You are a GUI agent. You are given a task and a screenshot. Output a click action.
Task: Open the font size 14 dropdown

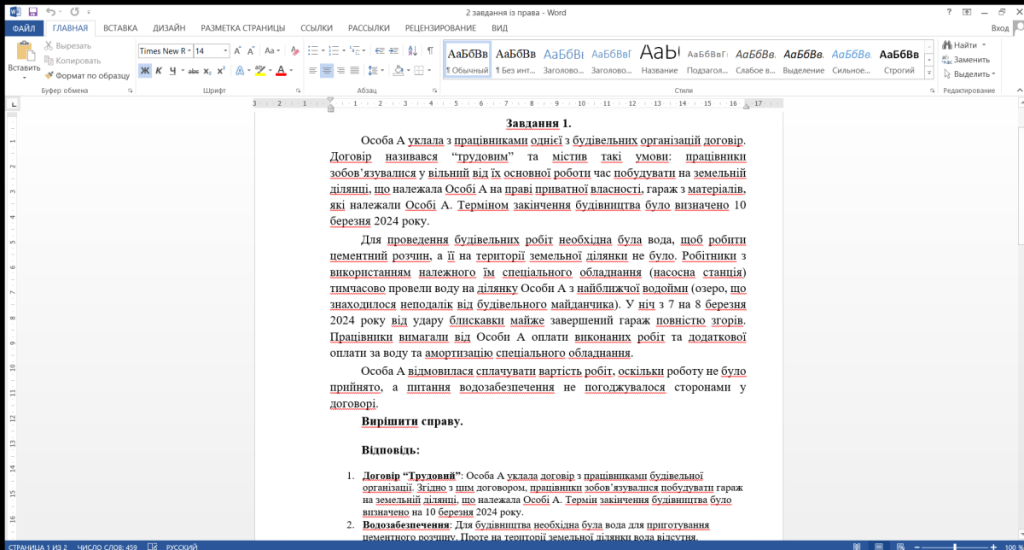pyautogui.click(x=225, y=51)
